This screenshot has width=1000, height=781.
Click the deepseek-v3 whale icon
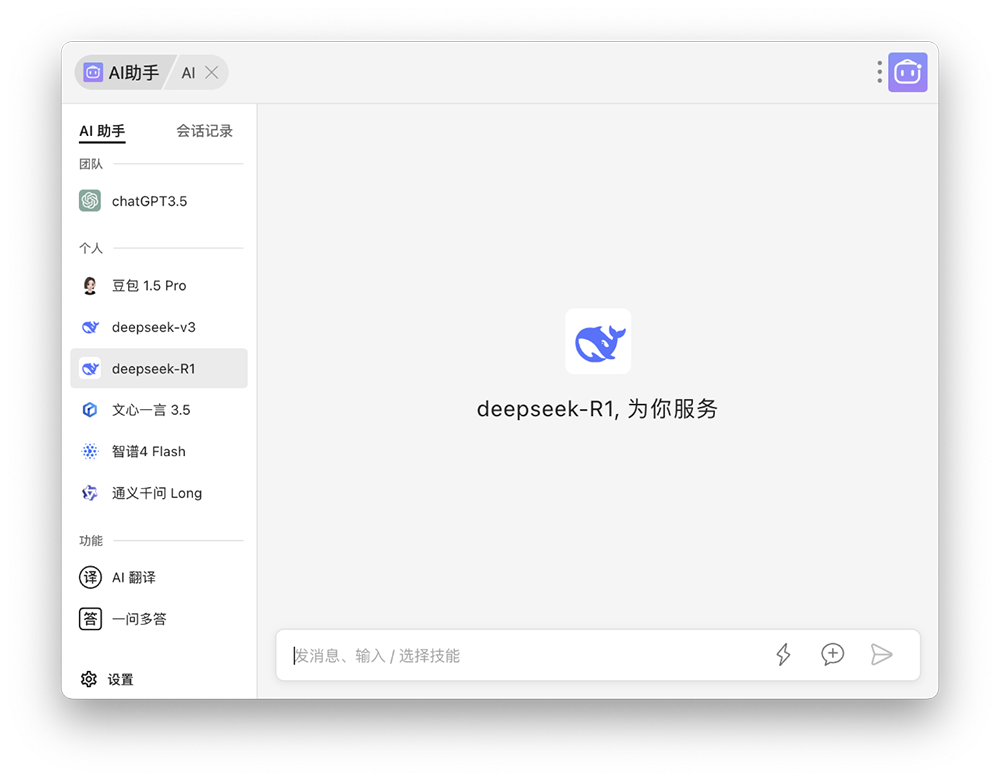point(90,327)
